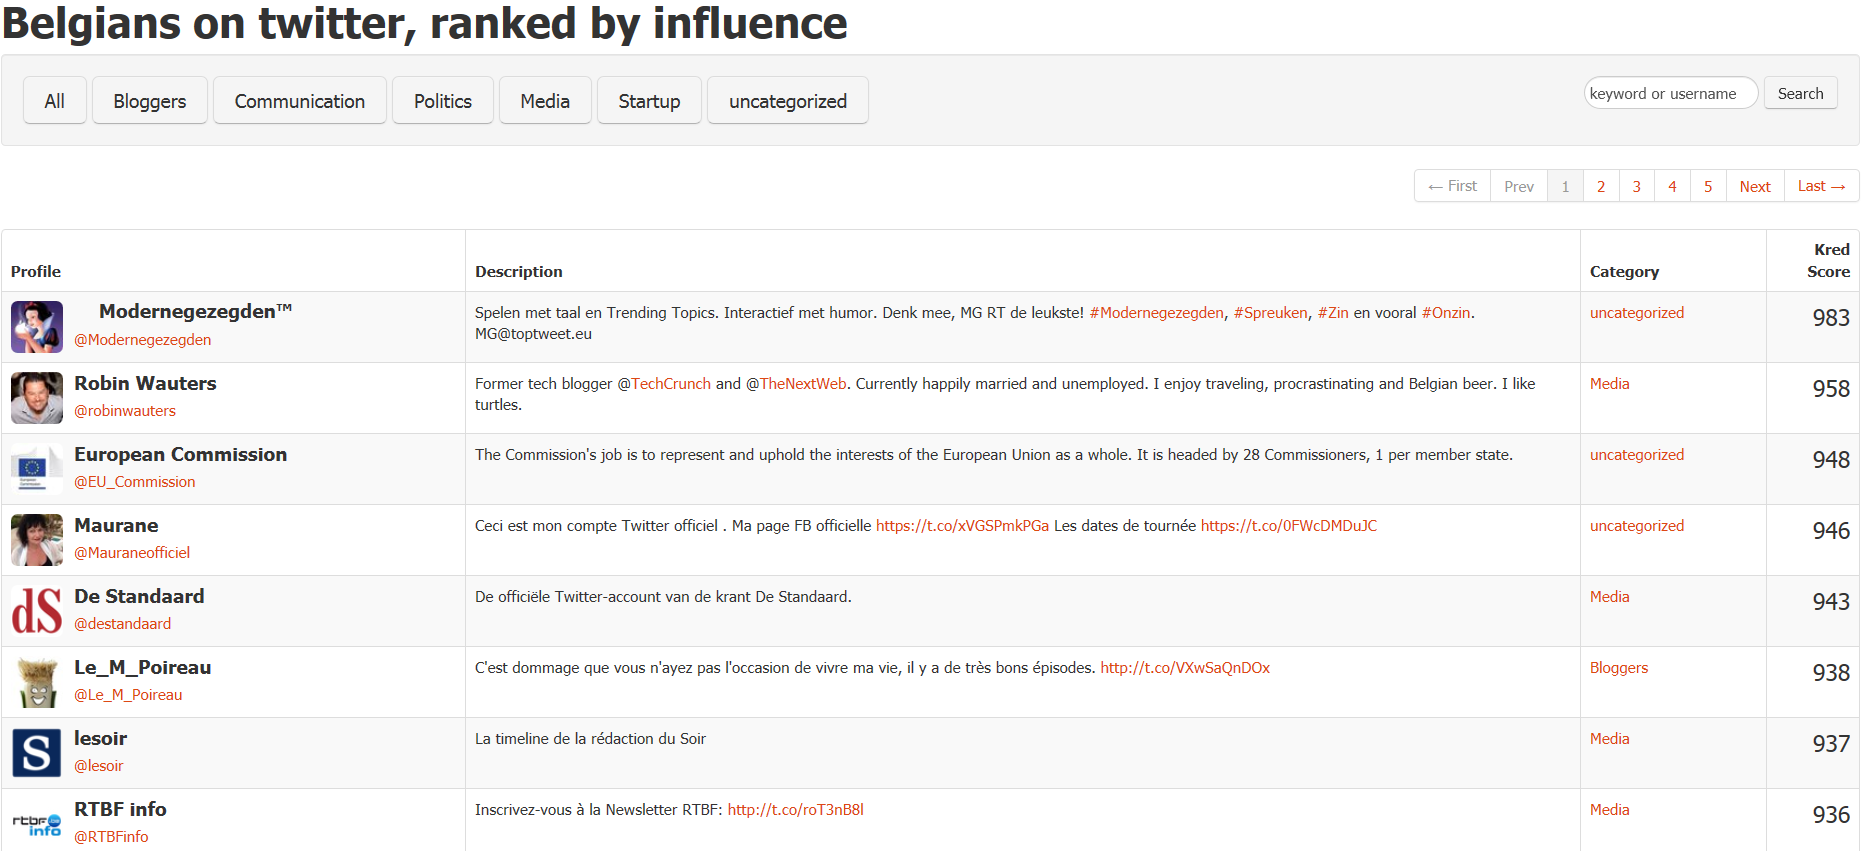Image resolution: width=1863 pixels, height=851 pixels.
Task: Switch to Communication category filter
Action: pyautogui.click(x=300, y=101)
